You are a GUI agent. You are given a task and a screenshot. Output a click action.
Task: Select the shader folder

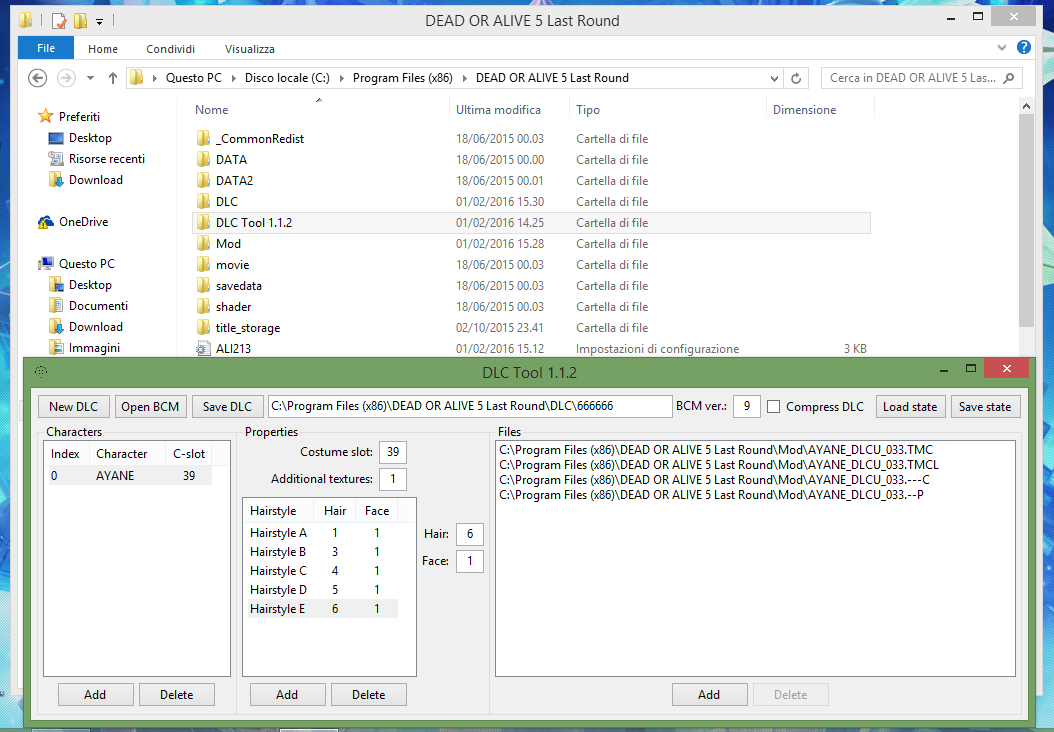pos(233,307)
